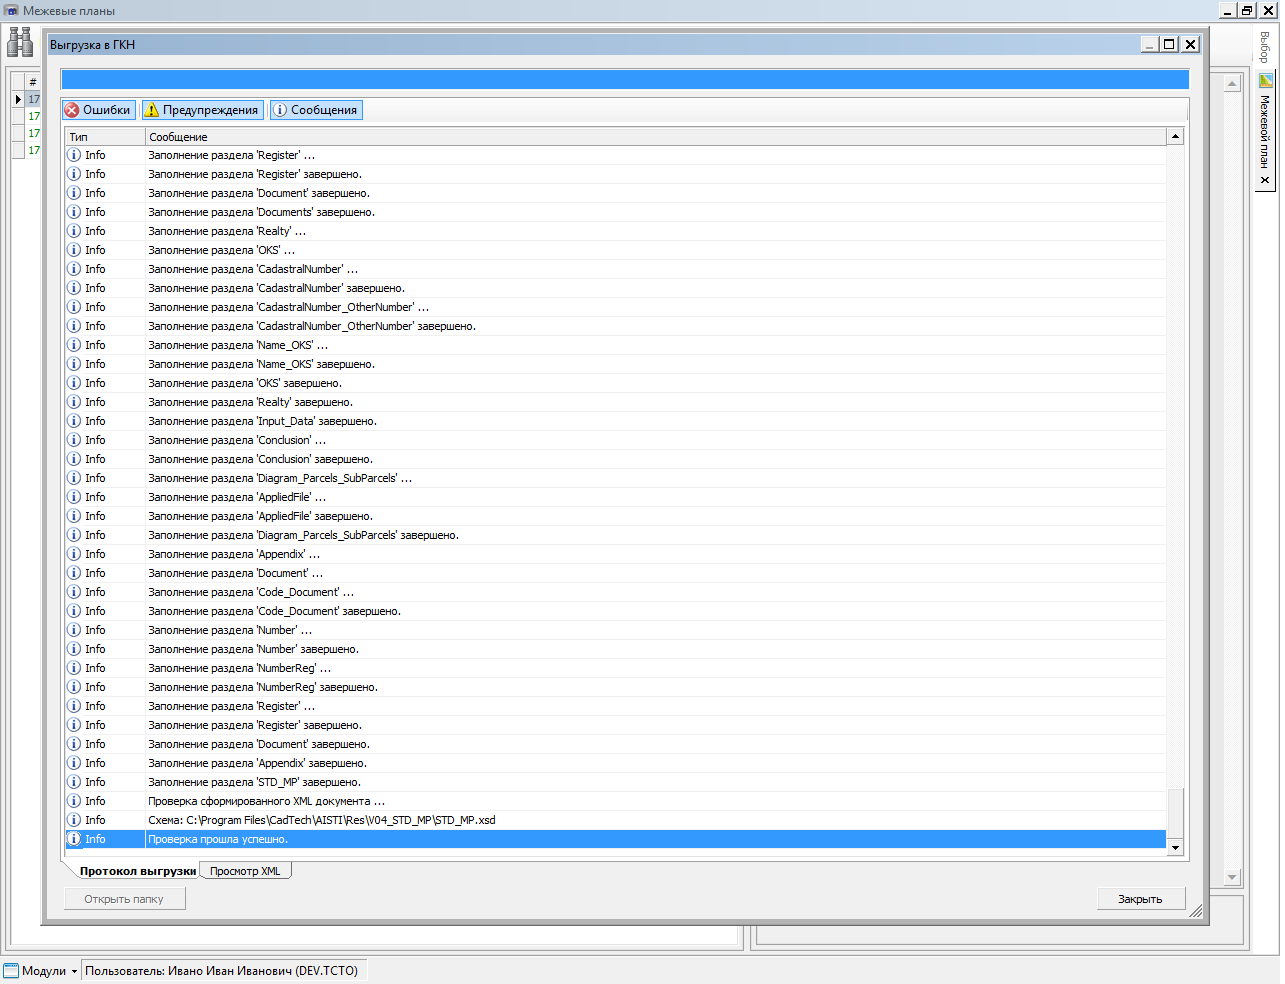Click the Тип column header

[104, 137]
